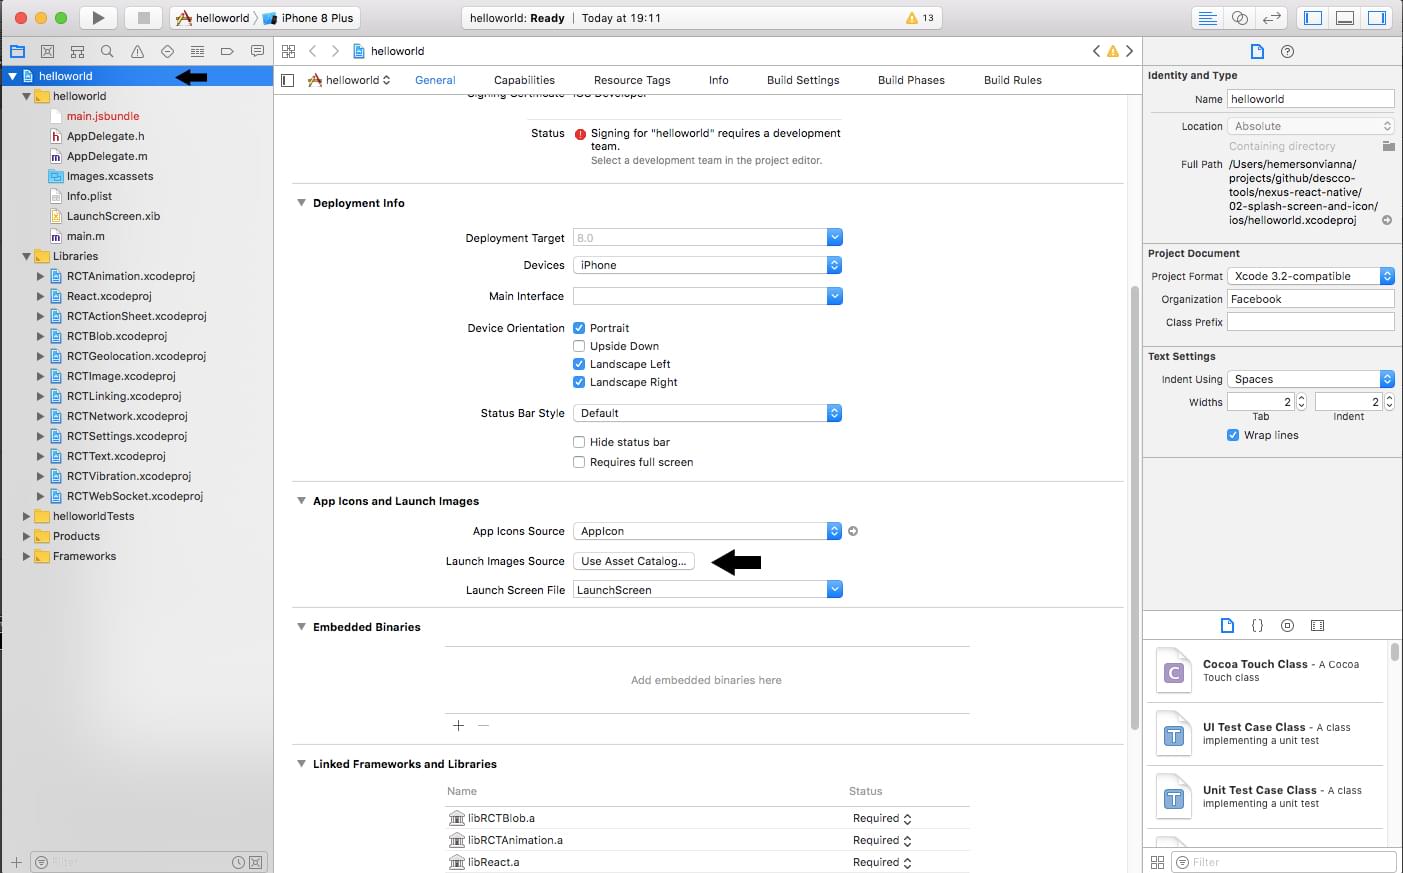Show the Quick Help inspector
The height and width of the screenshot is (873, 1403).
click(1287, 51)
